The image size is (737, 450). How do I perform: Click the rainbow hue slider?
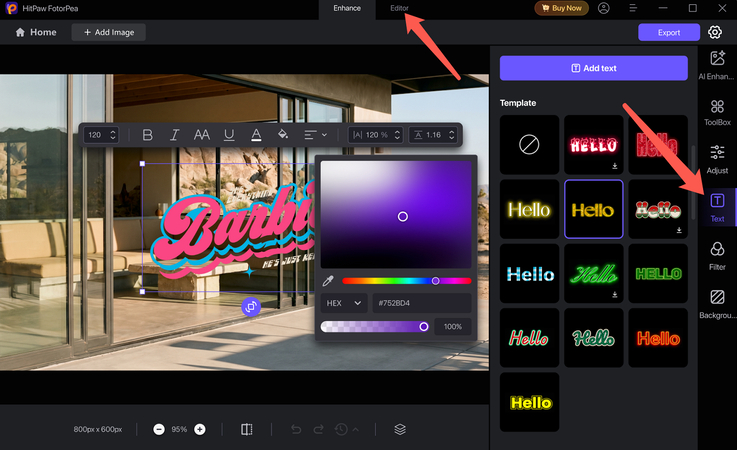coord(407,281)
